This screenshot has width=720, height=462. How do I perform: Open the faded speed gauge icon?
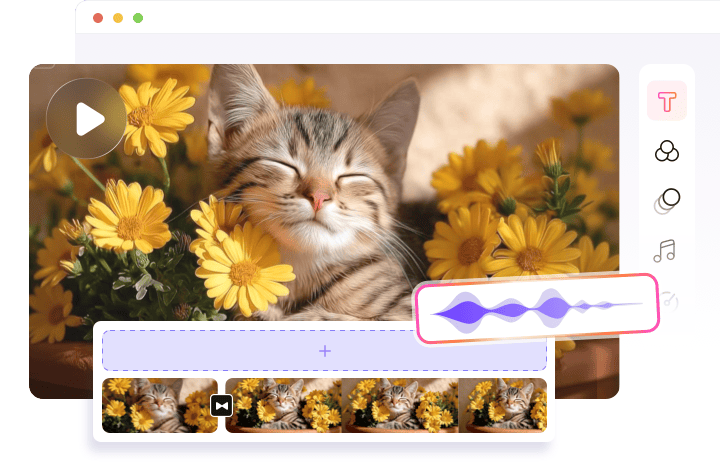[x=670, y=301]
